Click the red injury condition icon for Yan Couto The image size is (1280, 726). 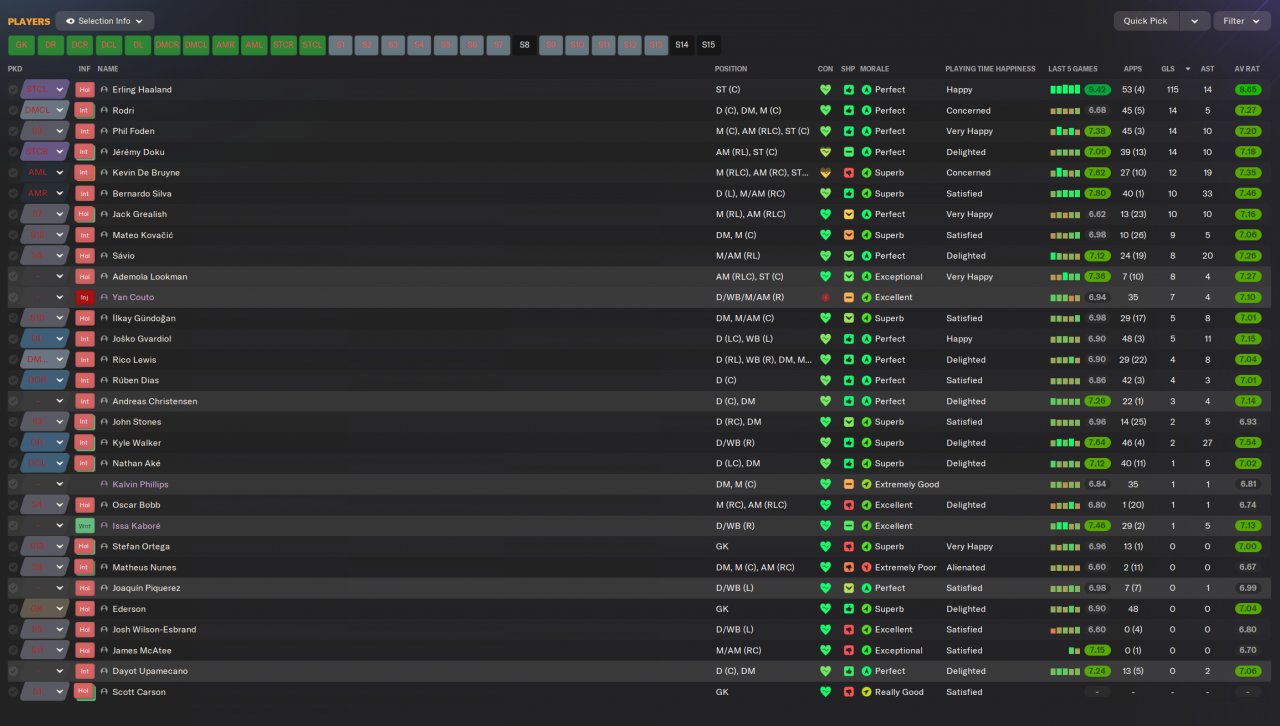(x=825, y=297)
